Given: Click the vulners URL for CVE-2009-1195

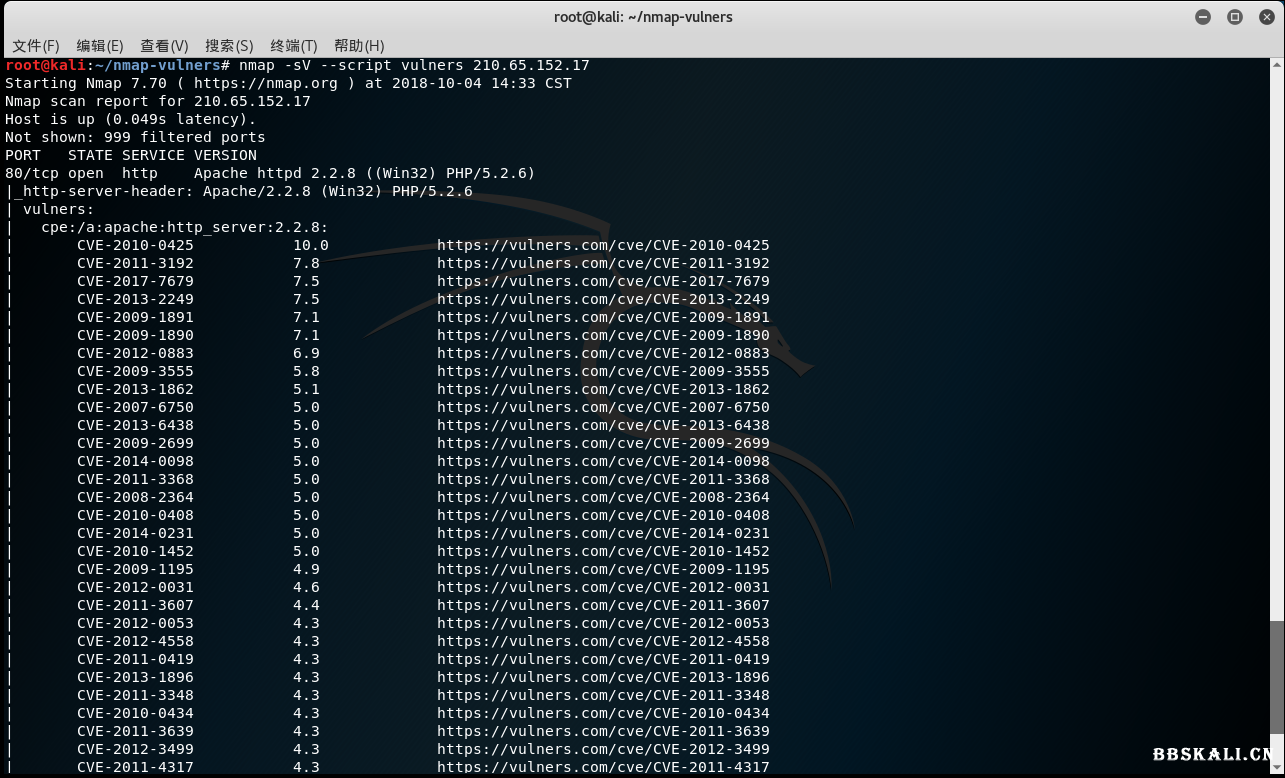Looking at the screenshot, I should click(603, 570).
